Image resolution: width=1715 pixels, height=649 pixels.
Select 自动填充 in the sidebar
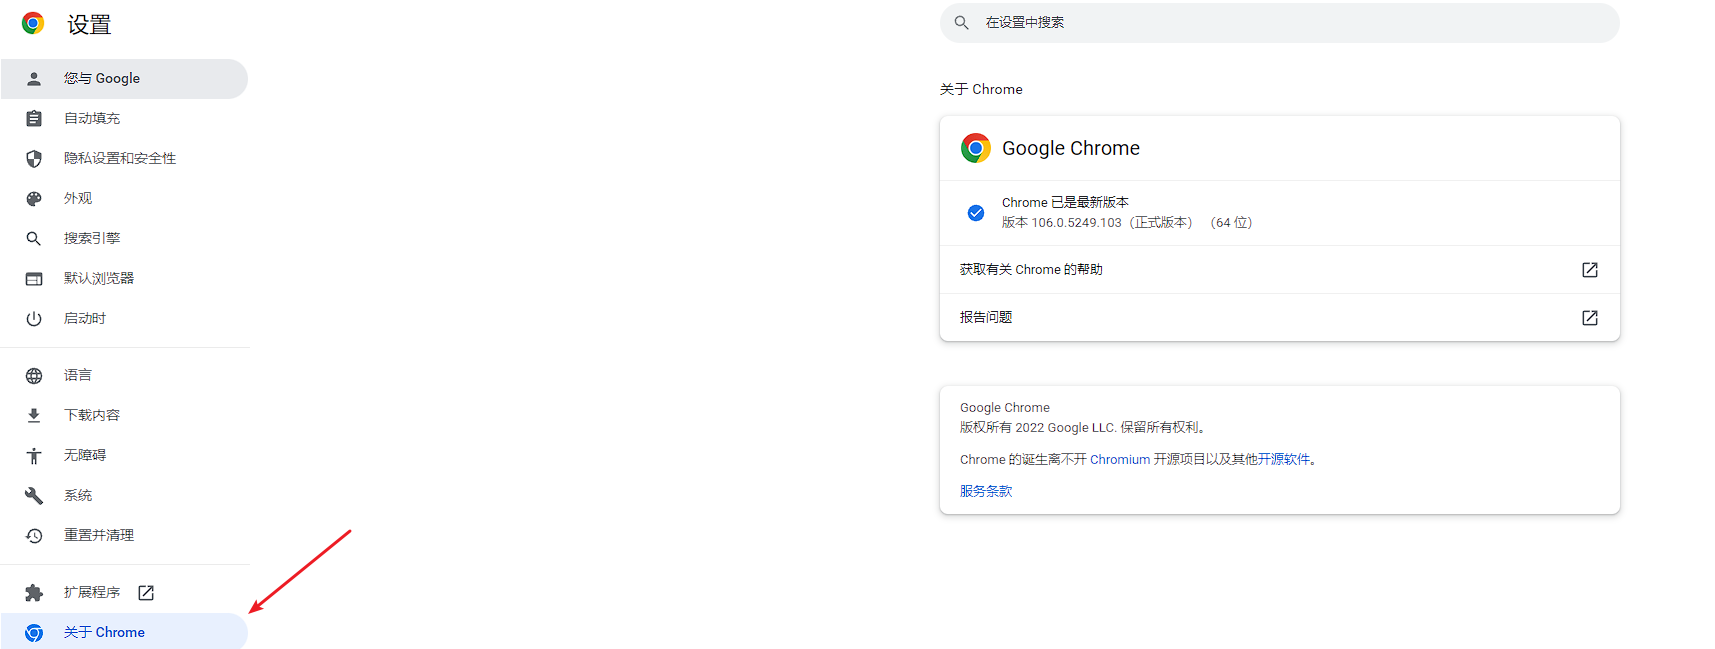pos(91,118)
